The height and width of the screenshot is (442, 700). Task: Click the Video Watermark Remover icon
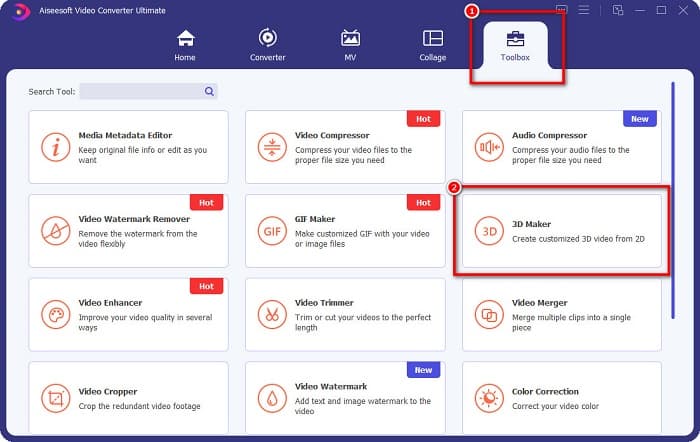(x=56, y=231)
